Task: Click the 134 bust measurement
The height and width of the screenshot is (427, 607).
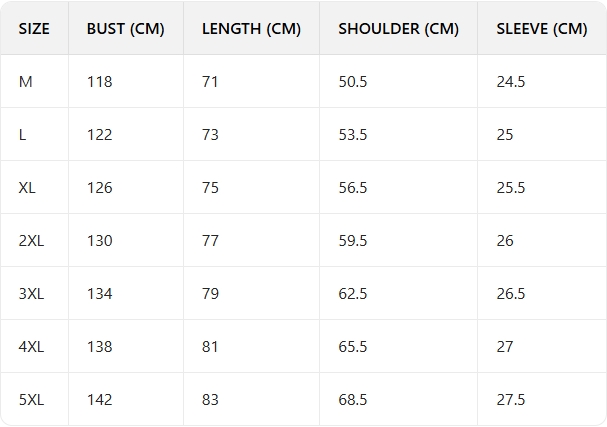Action: pos(100,294)
